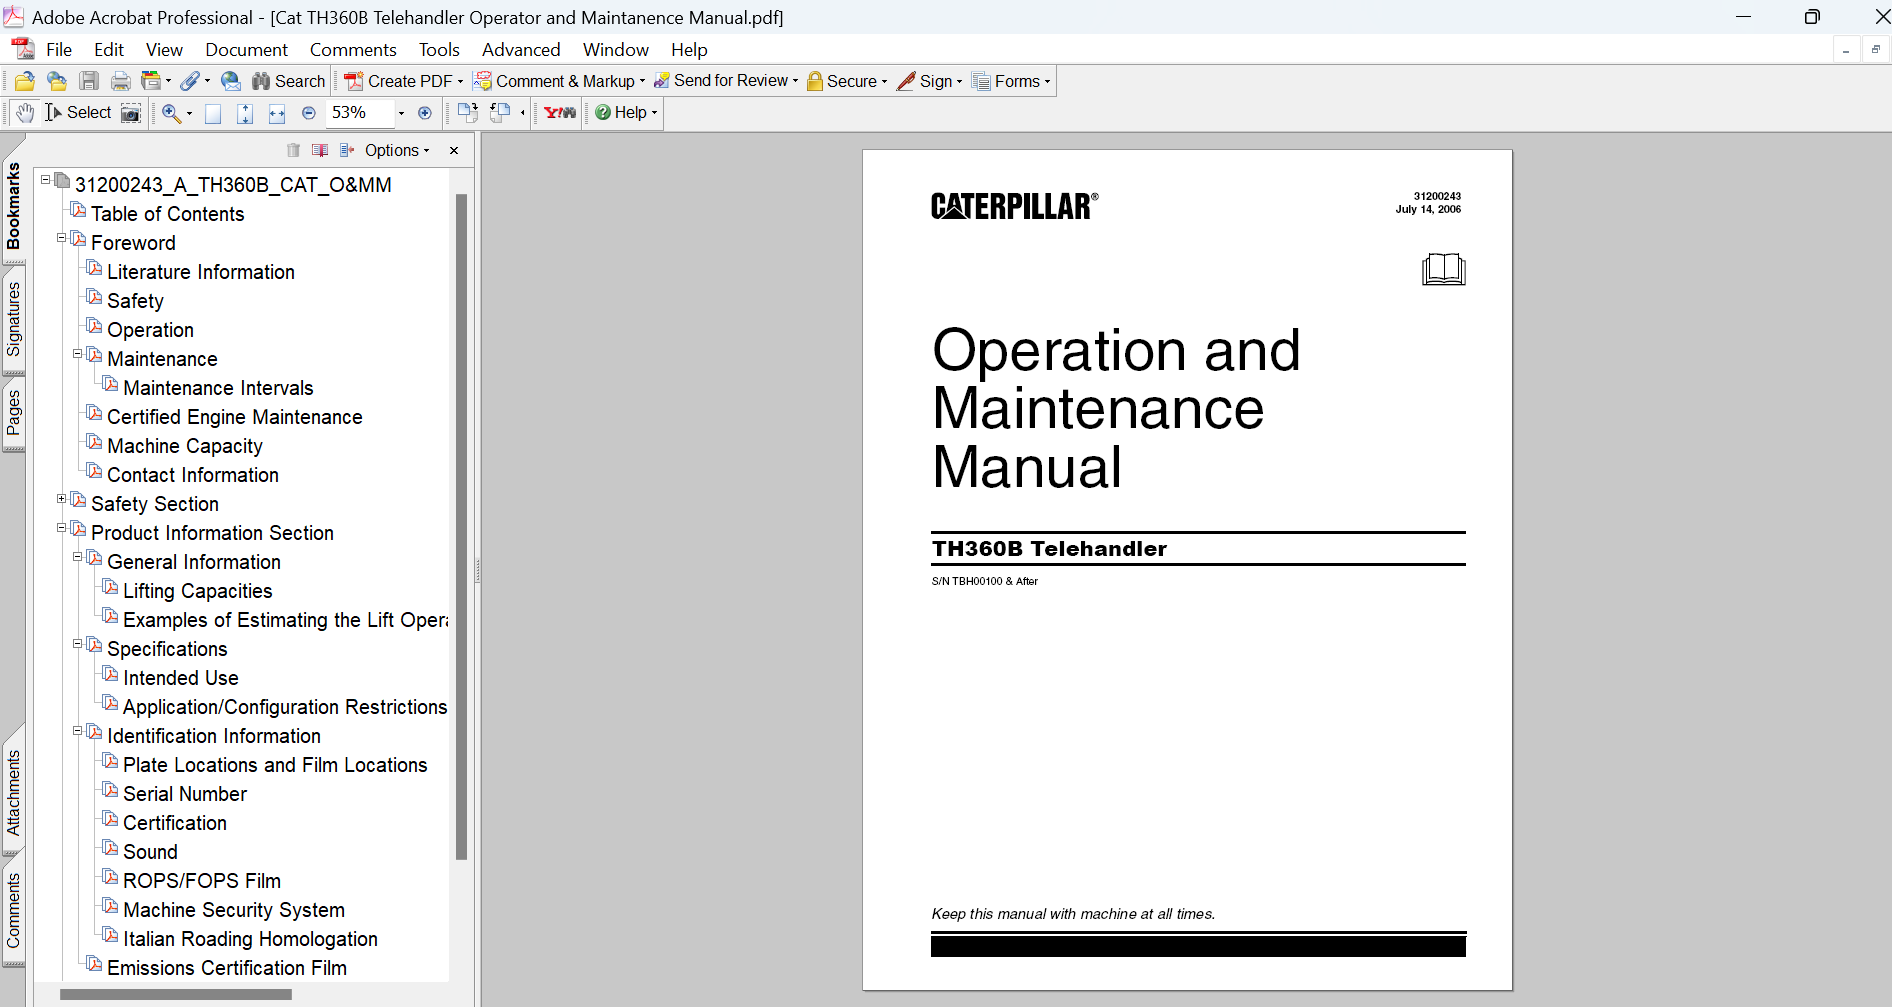The width and height of the screenshot is (1892, 1007).
Task: Click the Organizer icon in toolbar
Action: (151, 81)
